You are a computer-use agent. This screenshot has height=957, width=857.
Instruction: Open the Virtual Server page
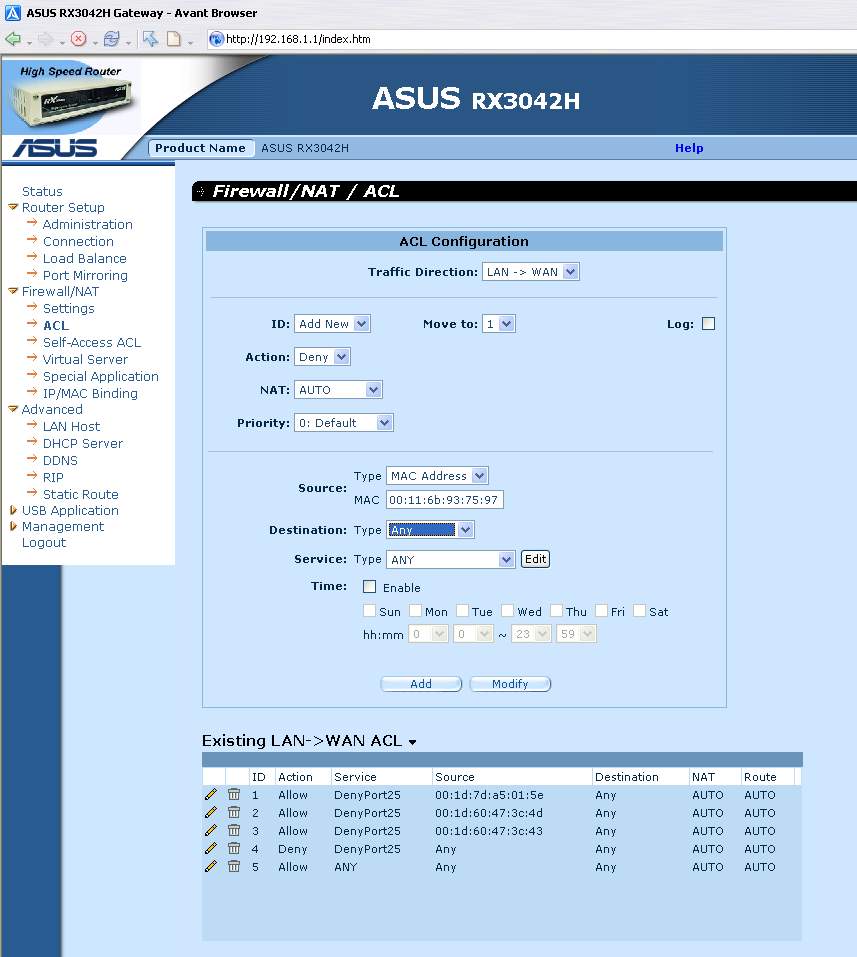tap(85, 359)
